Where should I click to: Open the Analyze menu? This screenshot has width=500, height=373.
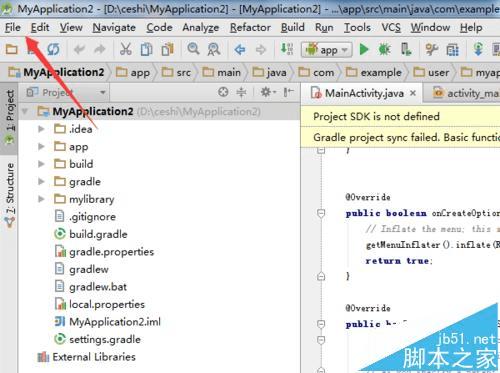point(201,27)
